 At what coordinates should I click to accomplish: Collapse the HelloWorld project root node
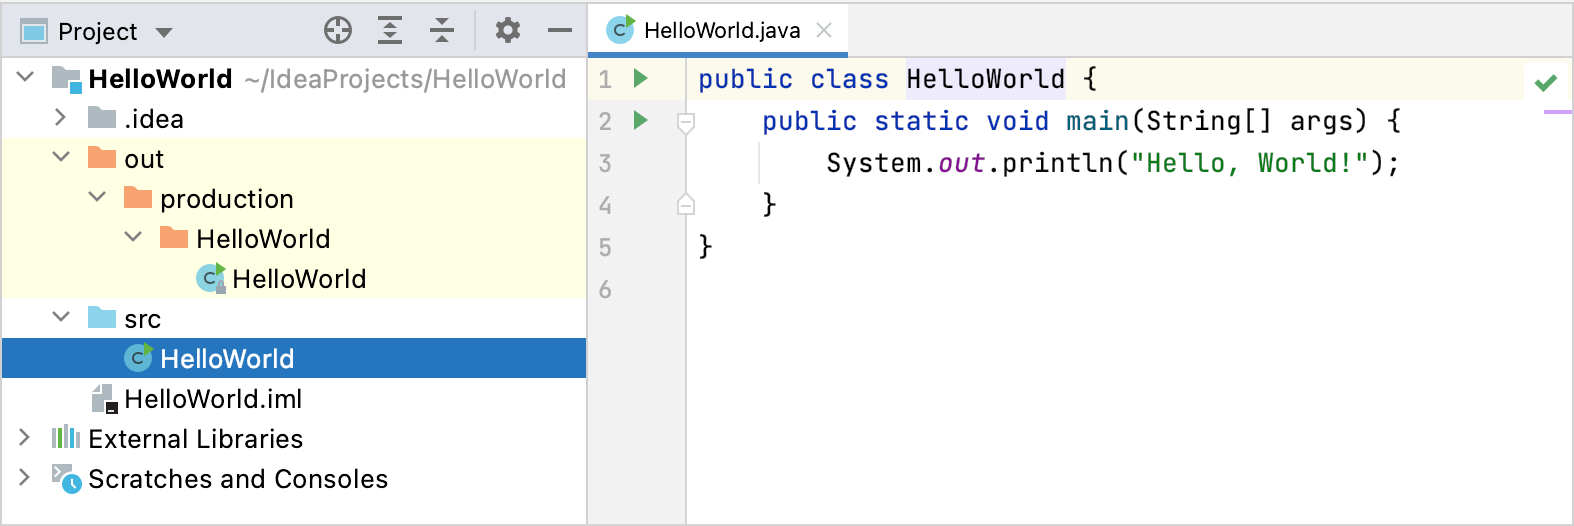pos(26,77)
